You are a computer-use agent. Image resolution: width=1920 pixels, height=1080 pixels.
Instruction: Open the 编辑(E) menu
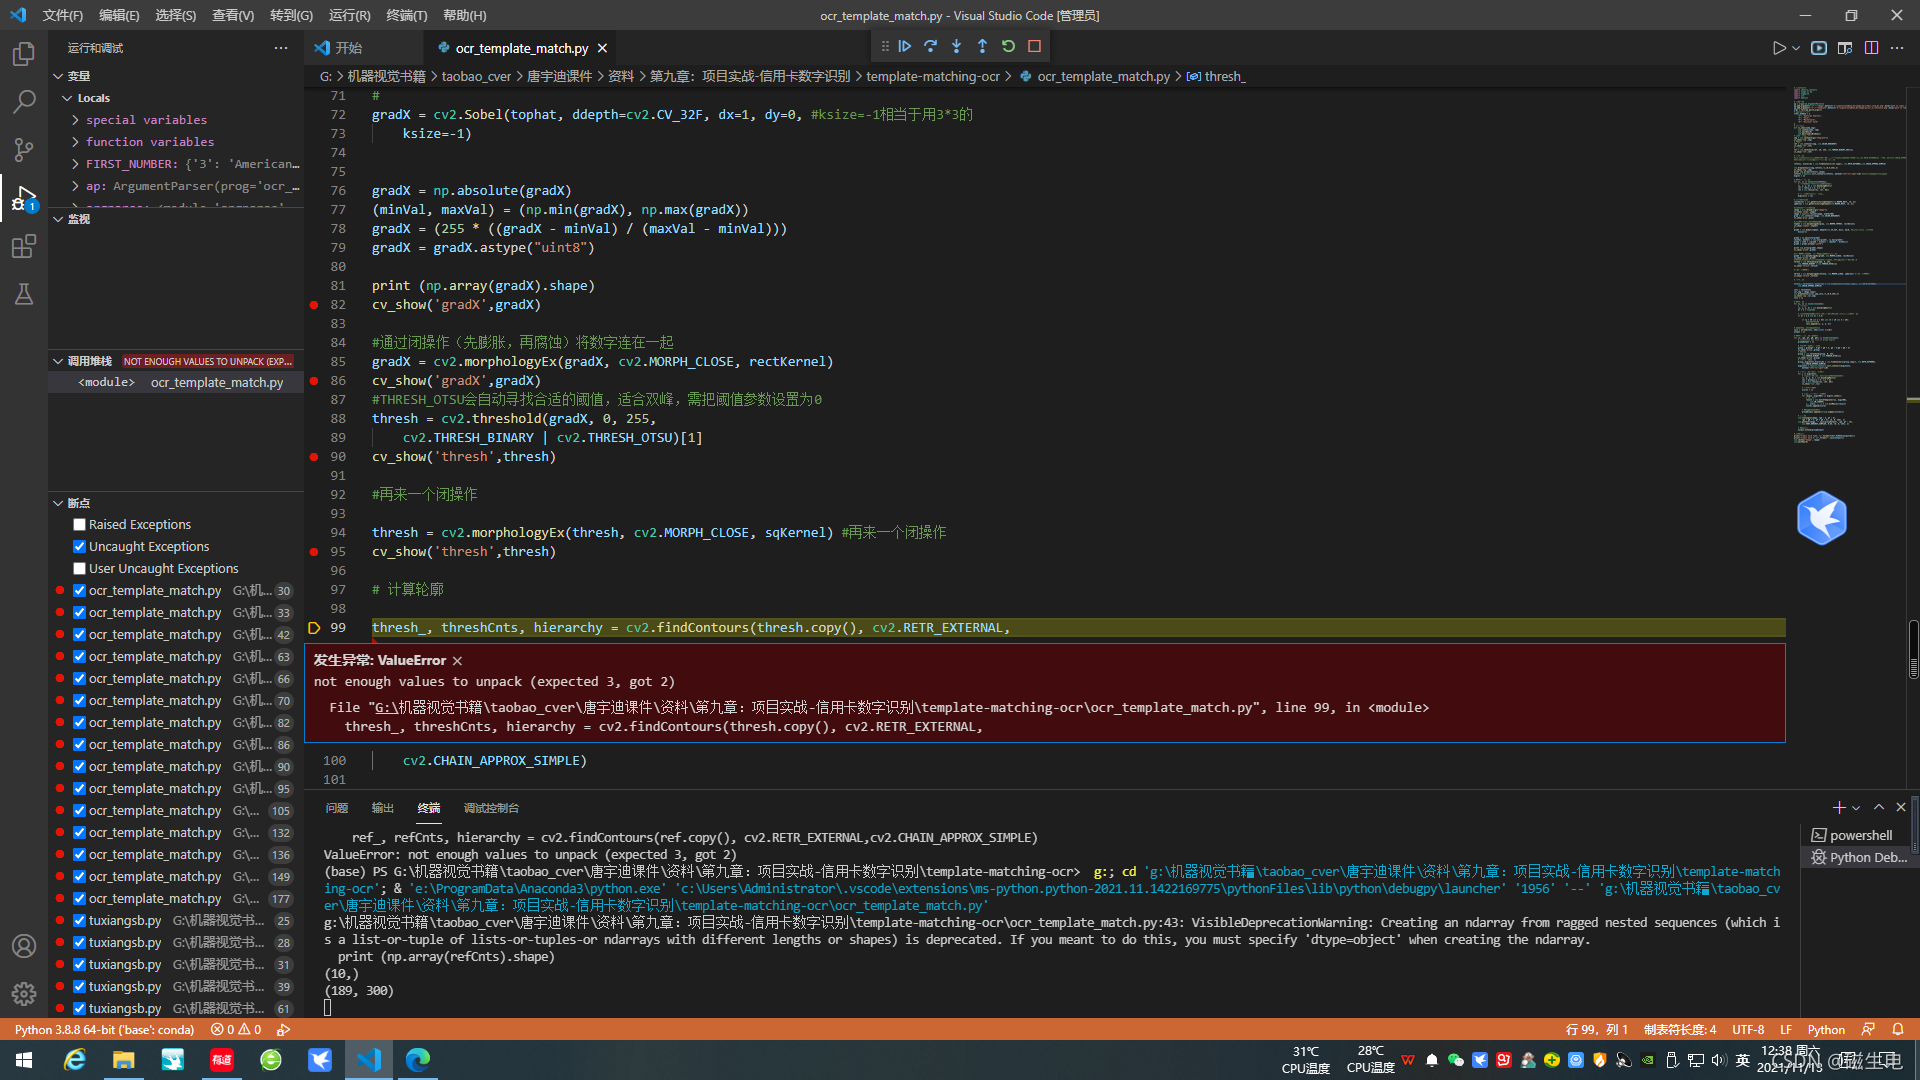click(119, 15)
